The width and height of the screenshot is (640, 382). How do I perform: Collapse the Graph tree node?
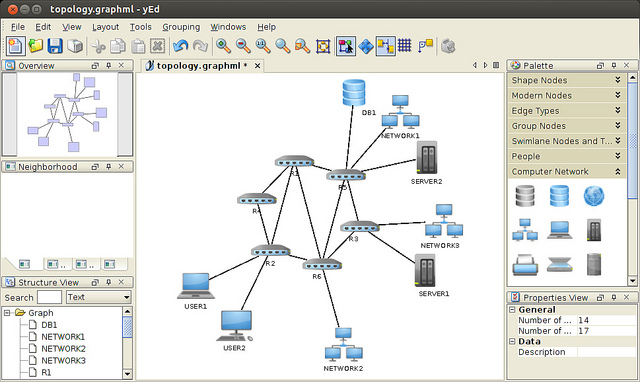coord(7,313)
